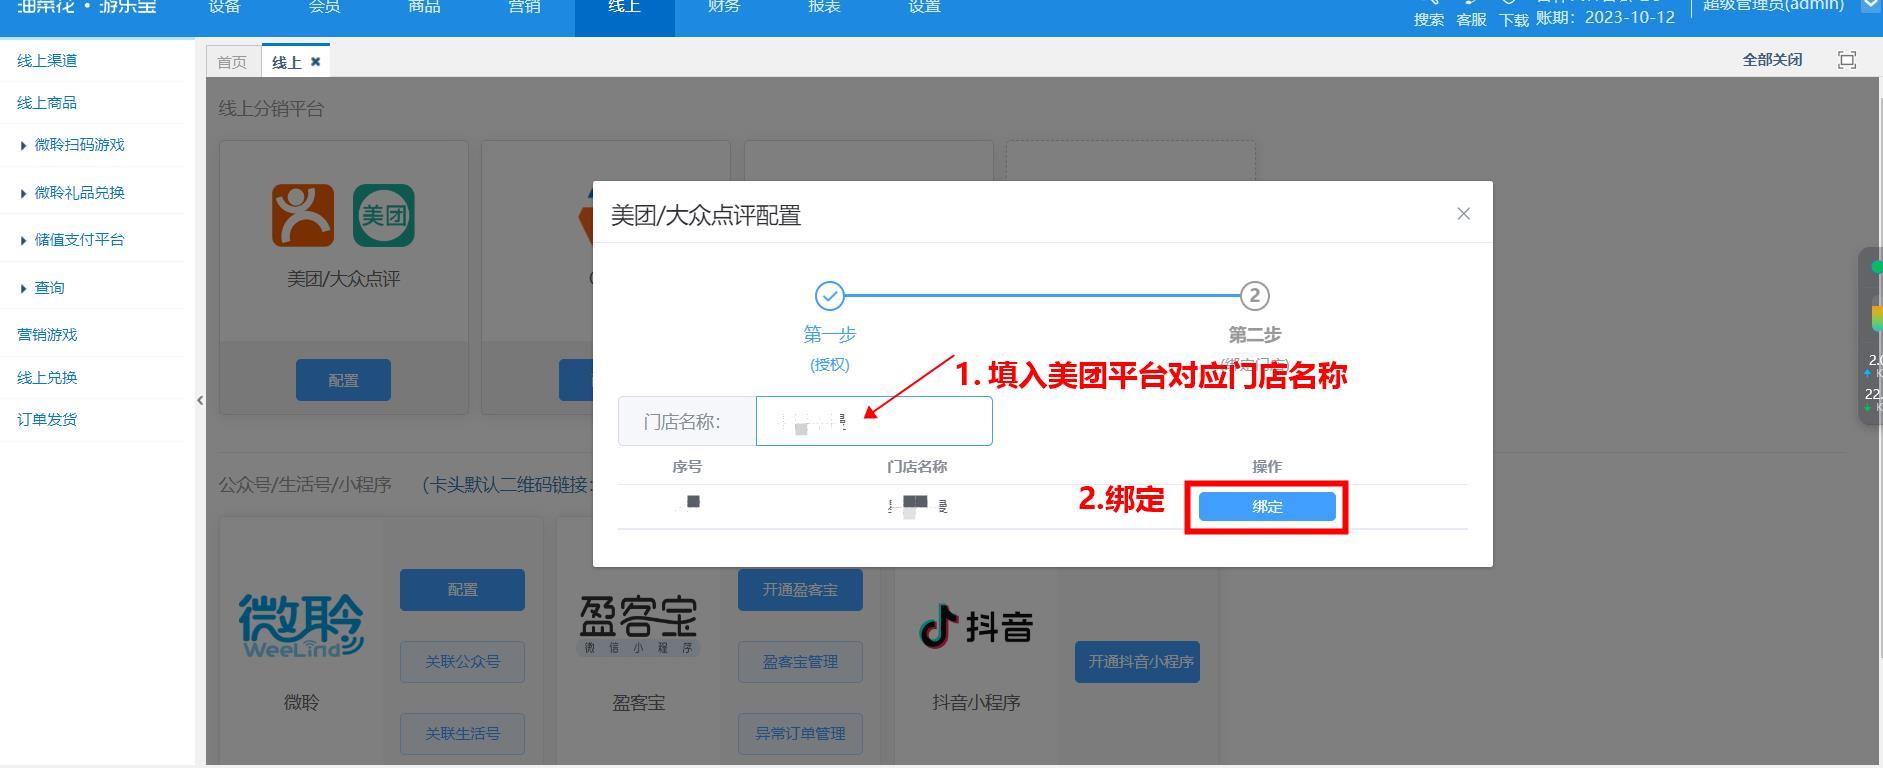1883x768 pixels.
Task: Open the 盈客宝 logo
Action: click(x=638, y=627)
